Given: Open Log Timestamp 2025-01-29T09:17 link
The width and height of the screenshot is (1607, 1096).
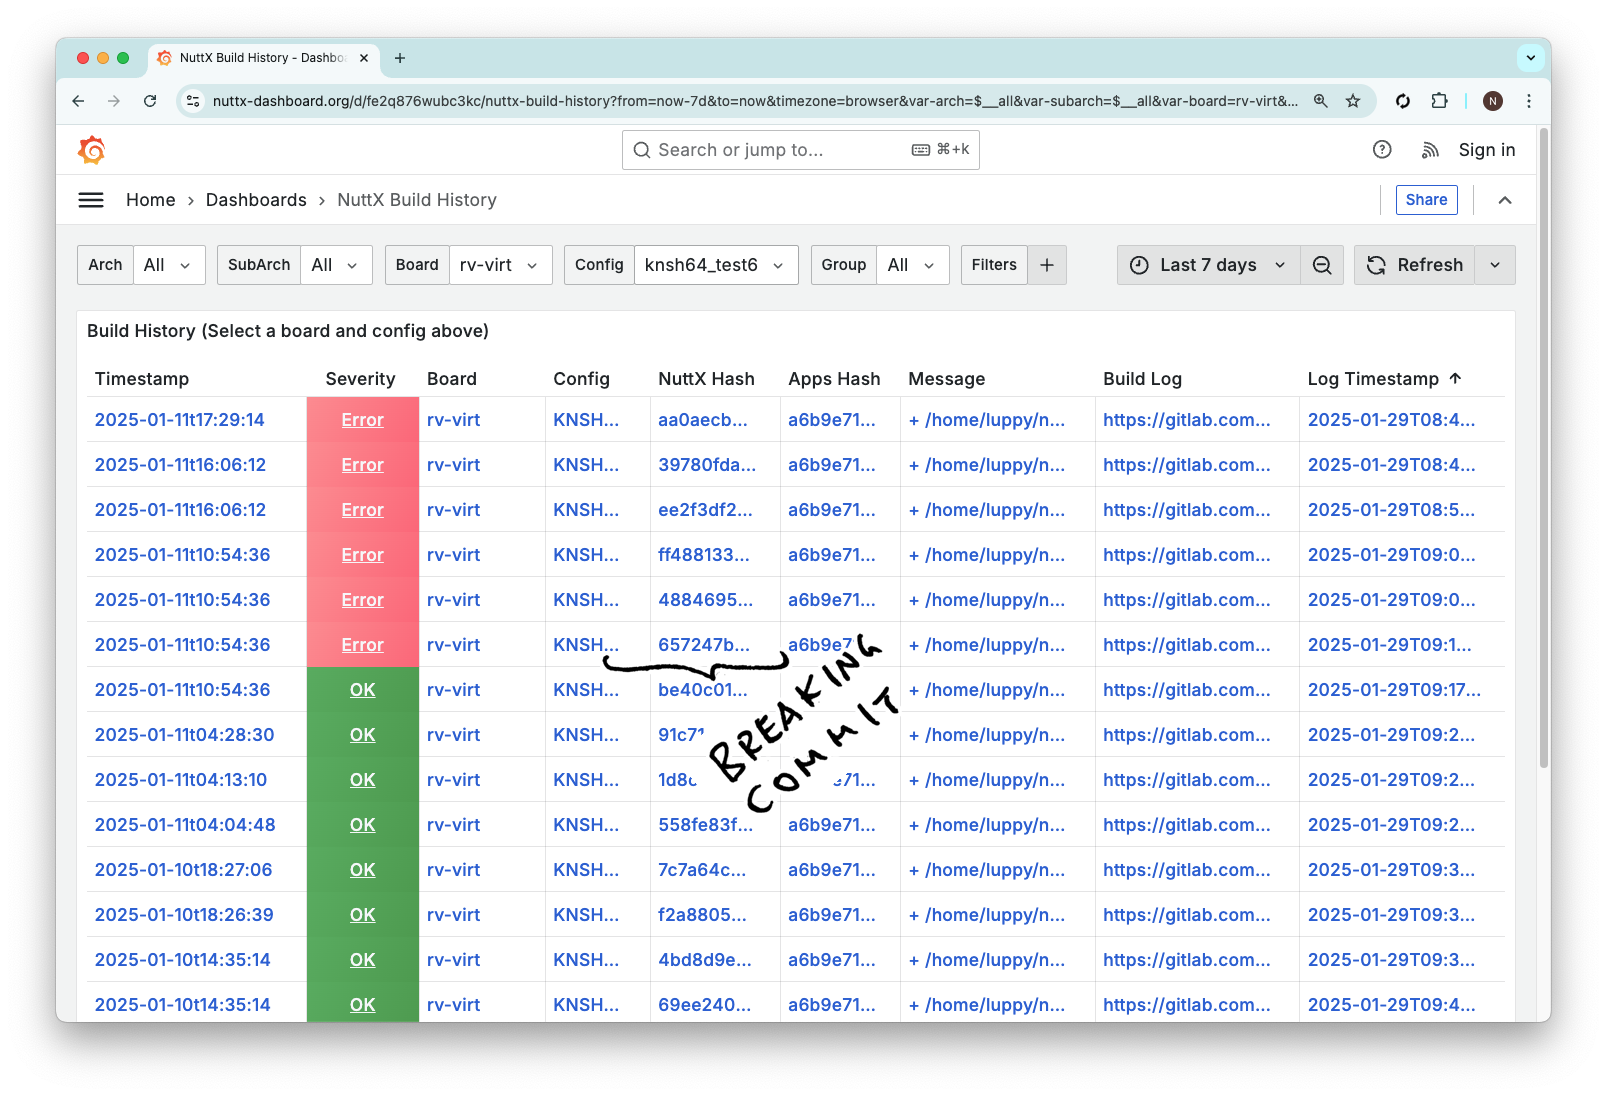Looking at the screenshot, I should coord(1395,690).
